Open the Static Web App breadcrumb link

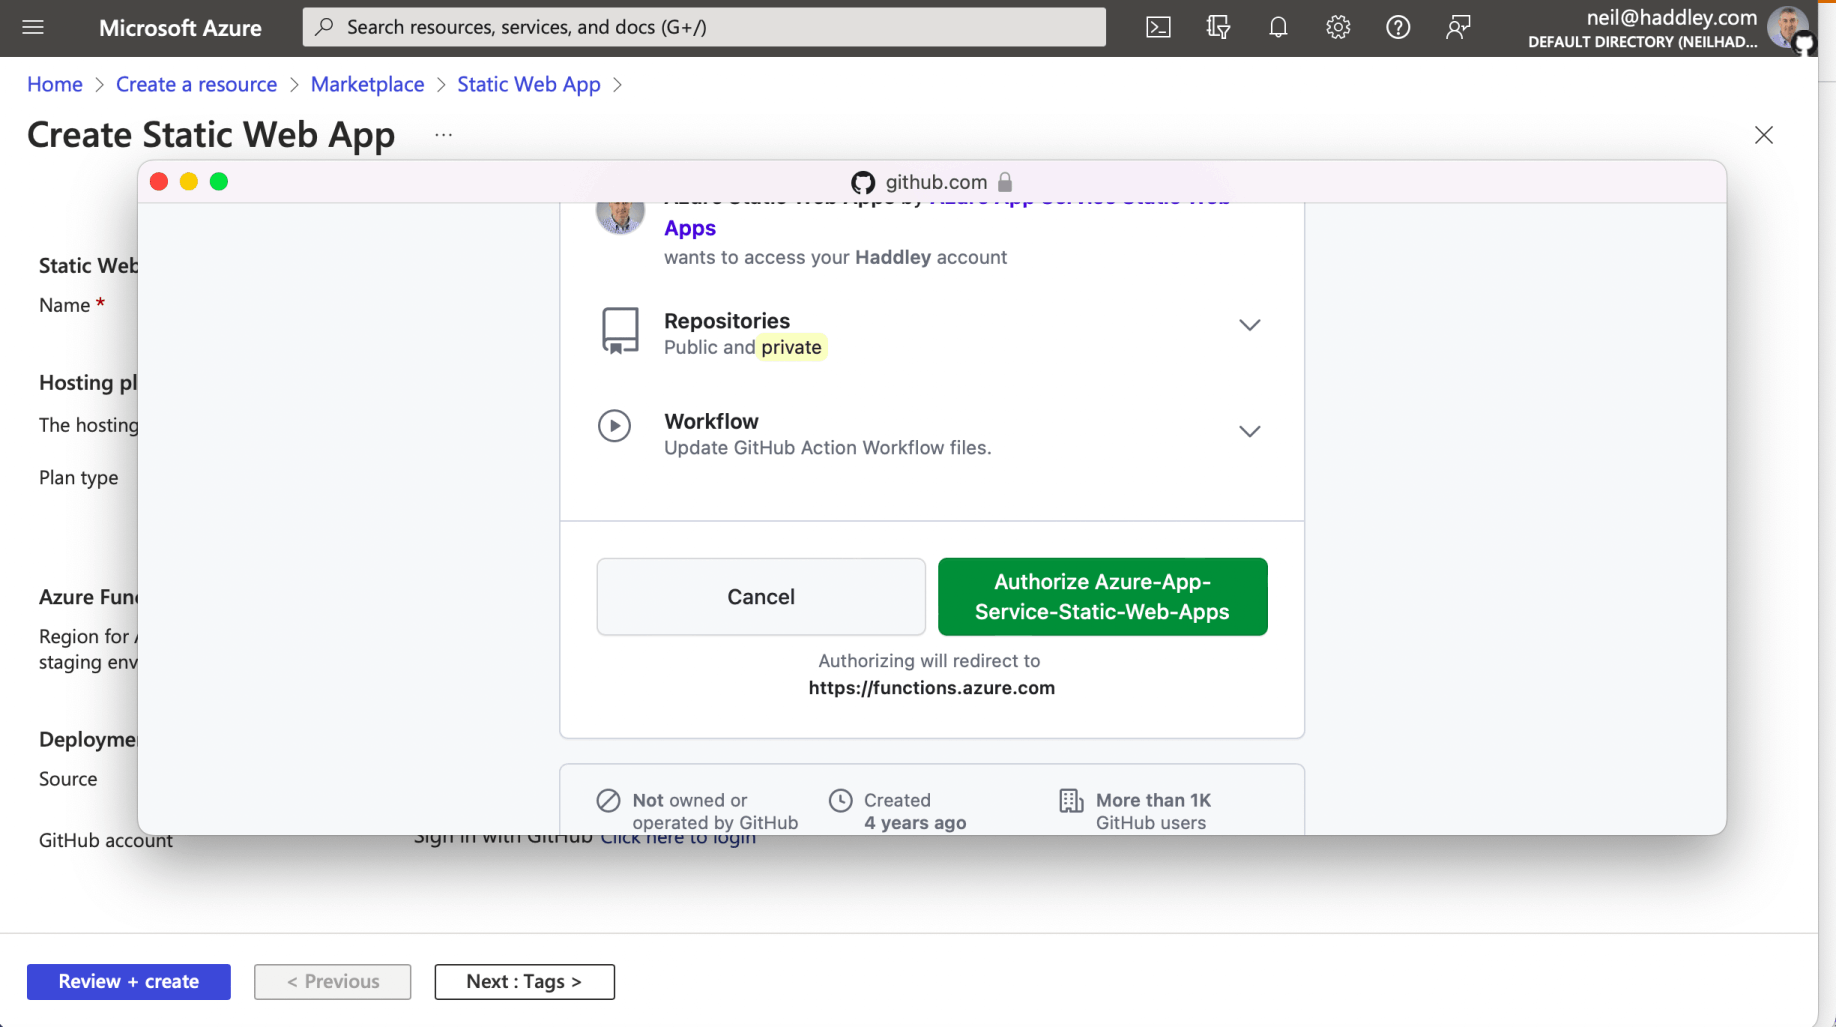(529, 84)
